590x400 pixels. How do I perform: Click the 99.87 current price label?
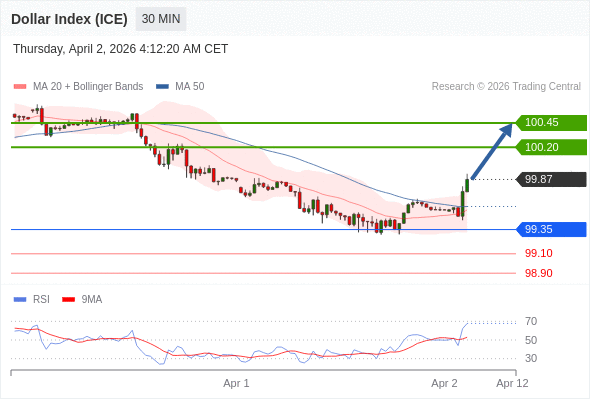tap(551, 179)
